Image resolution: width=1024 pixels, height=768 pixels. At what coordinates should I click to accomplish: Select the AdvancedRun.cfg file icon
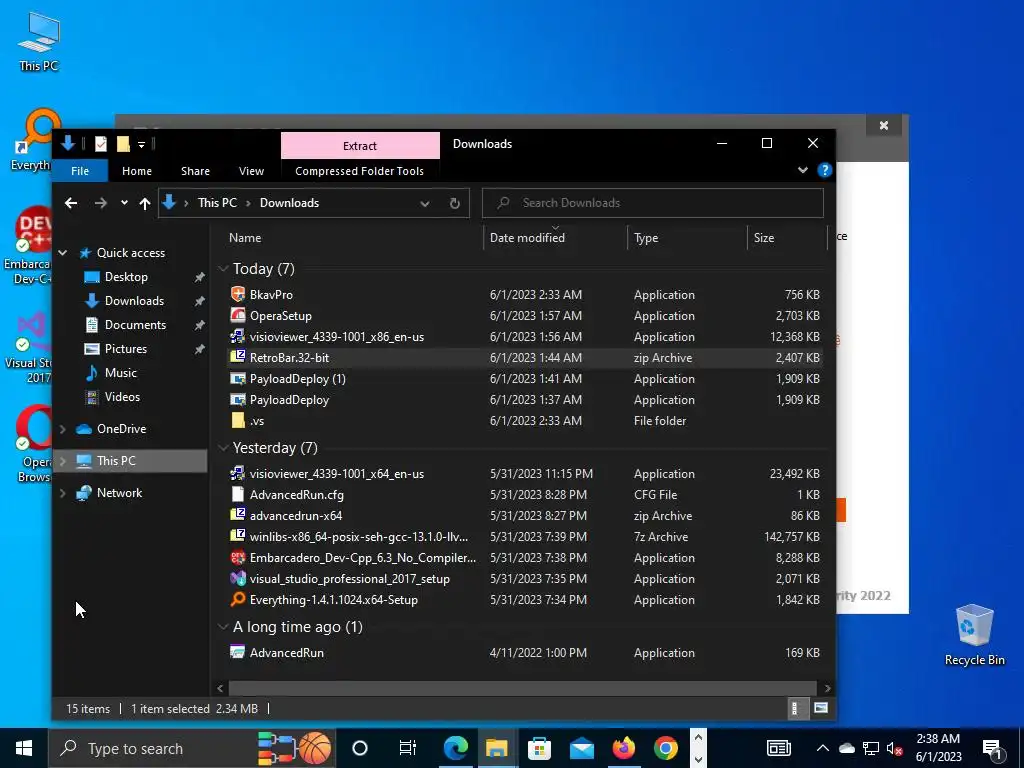click(238, 494)
